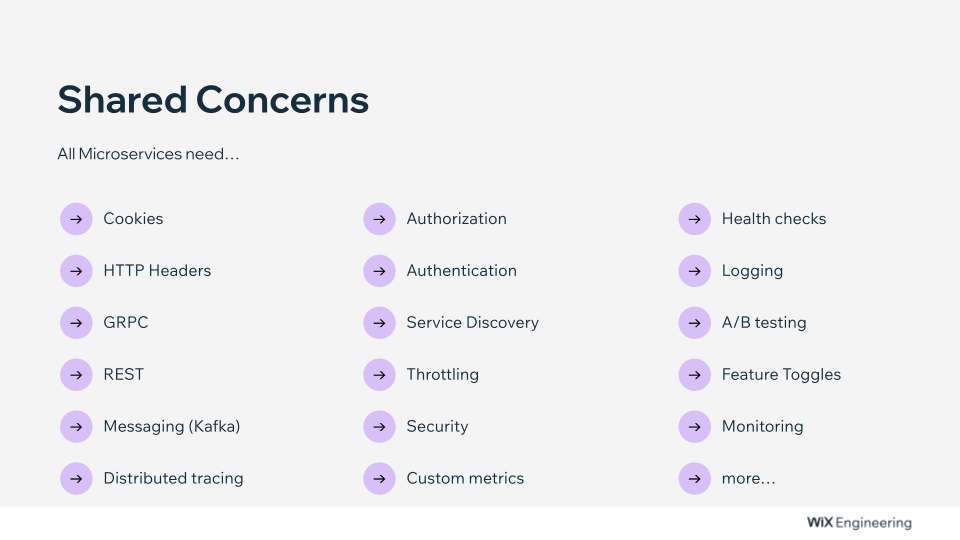960x540 pixels.
Task: Select the All Microservices need… subtitle
Action: tap(148, 154)
